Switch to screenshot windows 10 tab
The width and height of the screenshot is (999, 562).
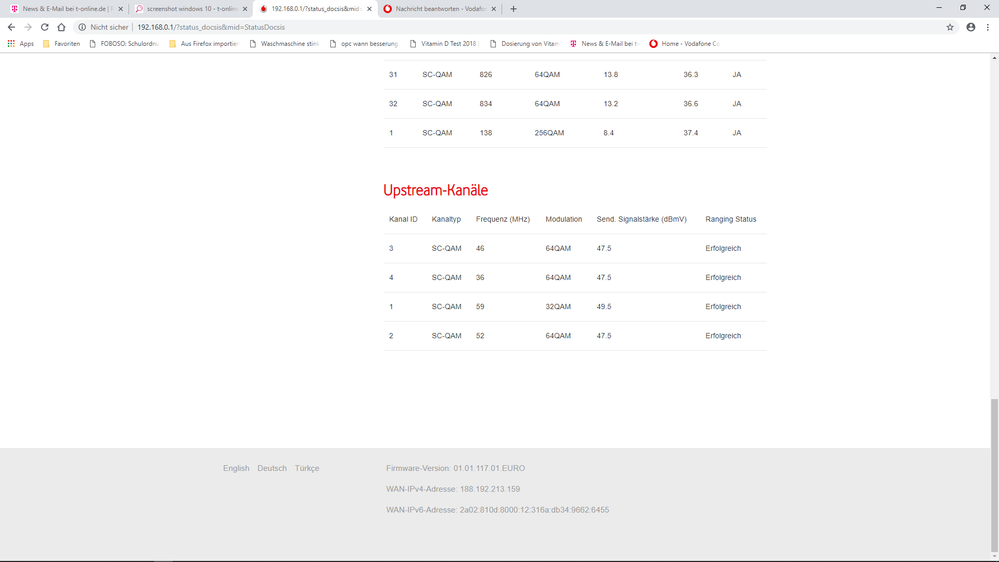click(190, 9)
